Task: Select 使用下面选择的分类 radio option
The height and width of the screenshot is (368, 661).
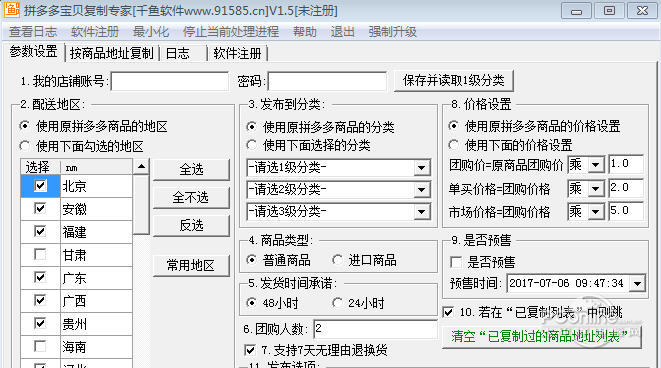Action: [251, 145]
